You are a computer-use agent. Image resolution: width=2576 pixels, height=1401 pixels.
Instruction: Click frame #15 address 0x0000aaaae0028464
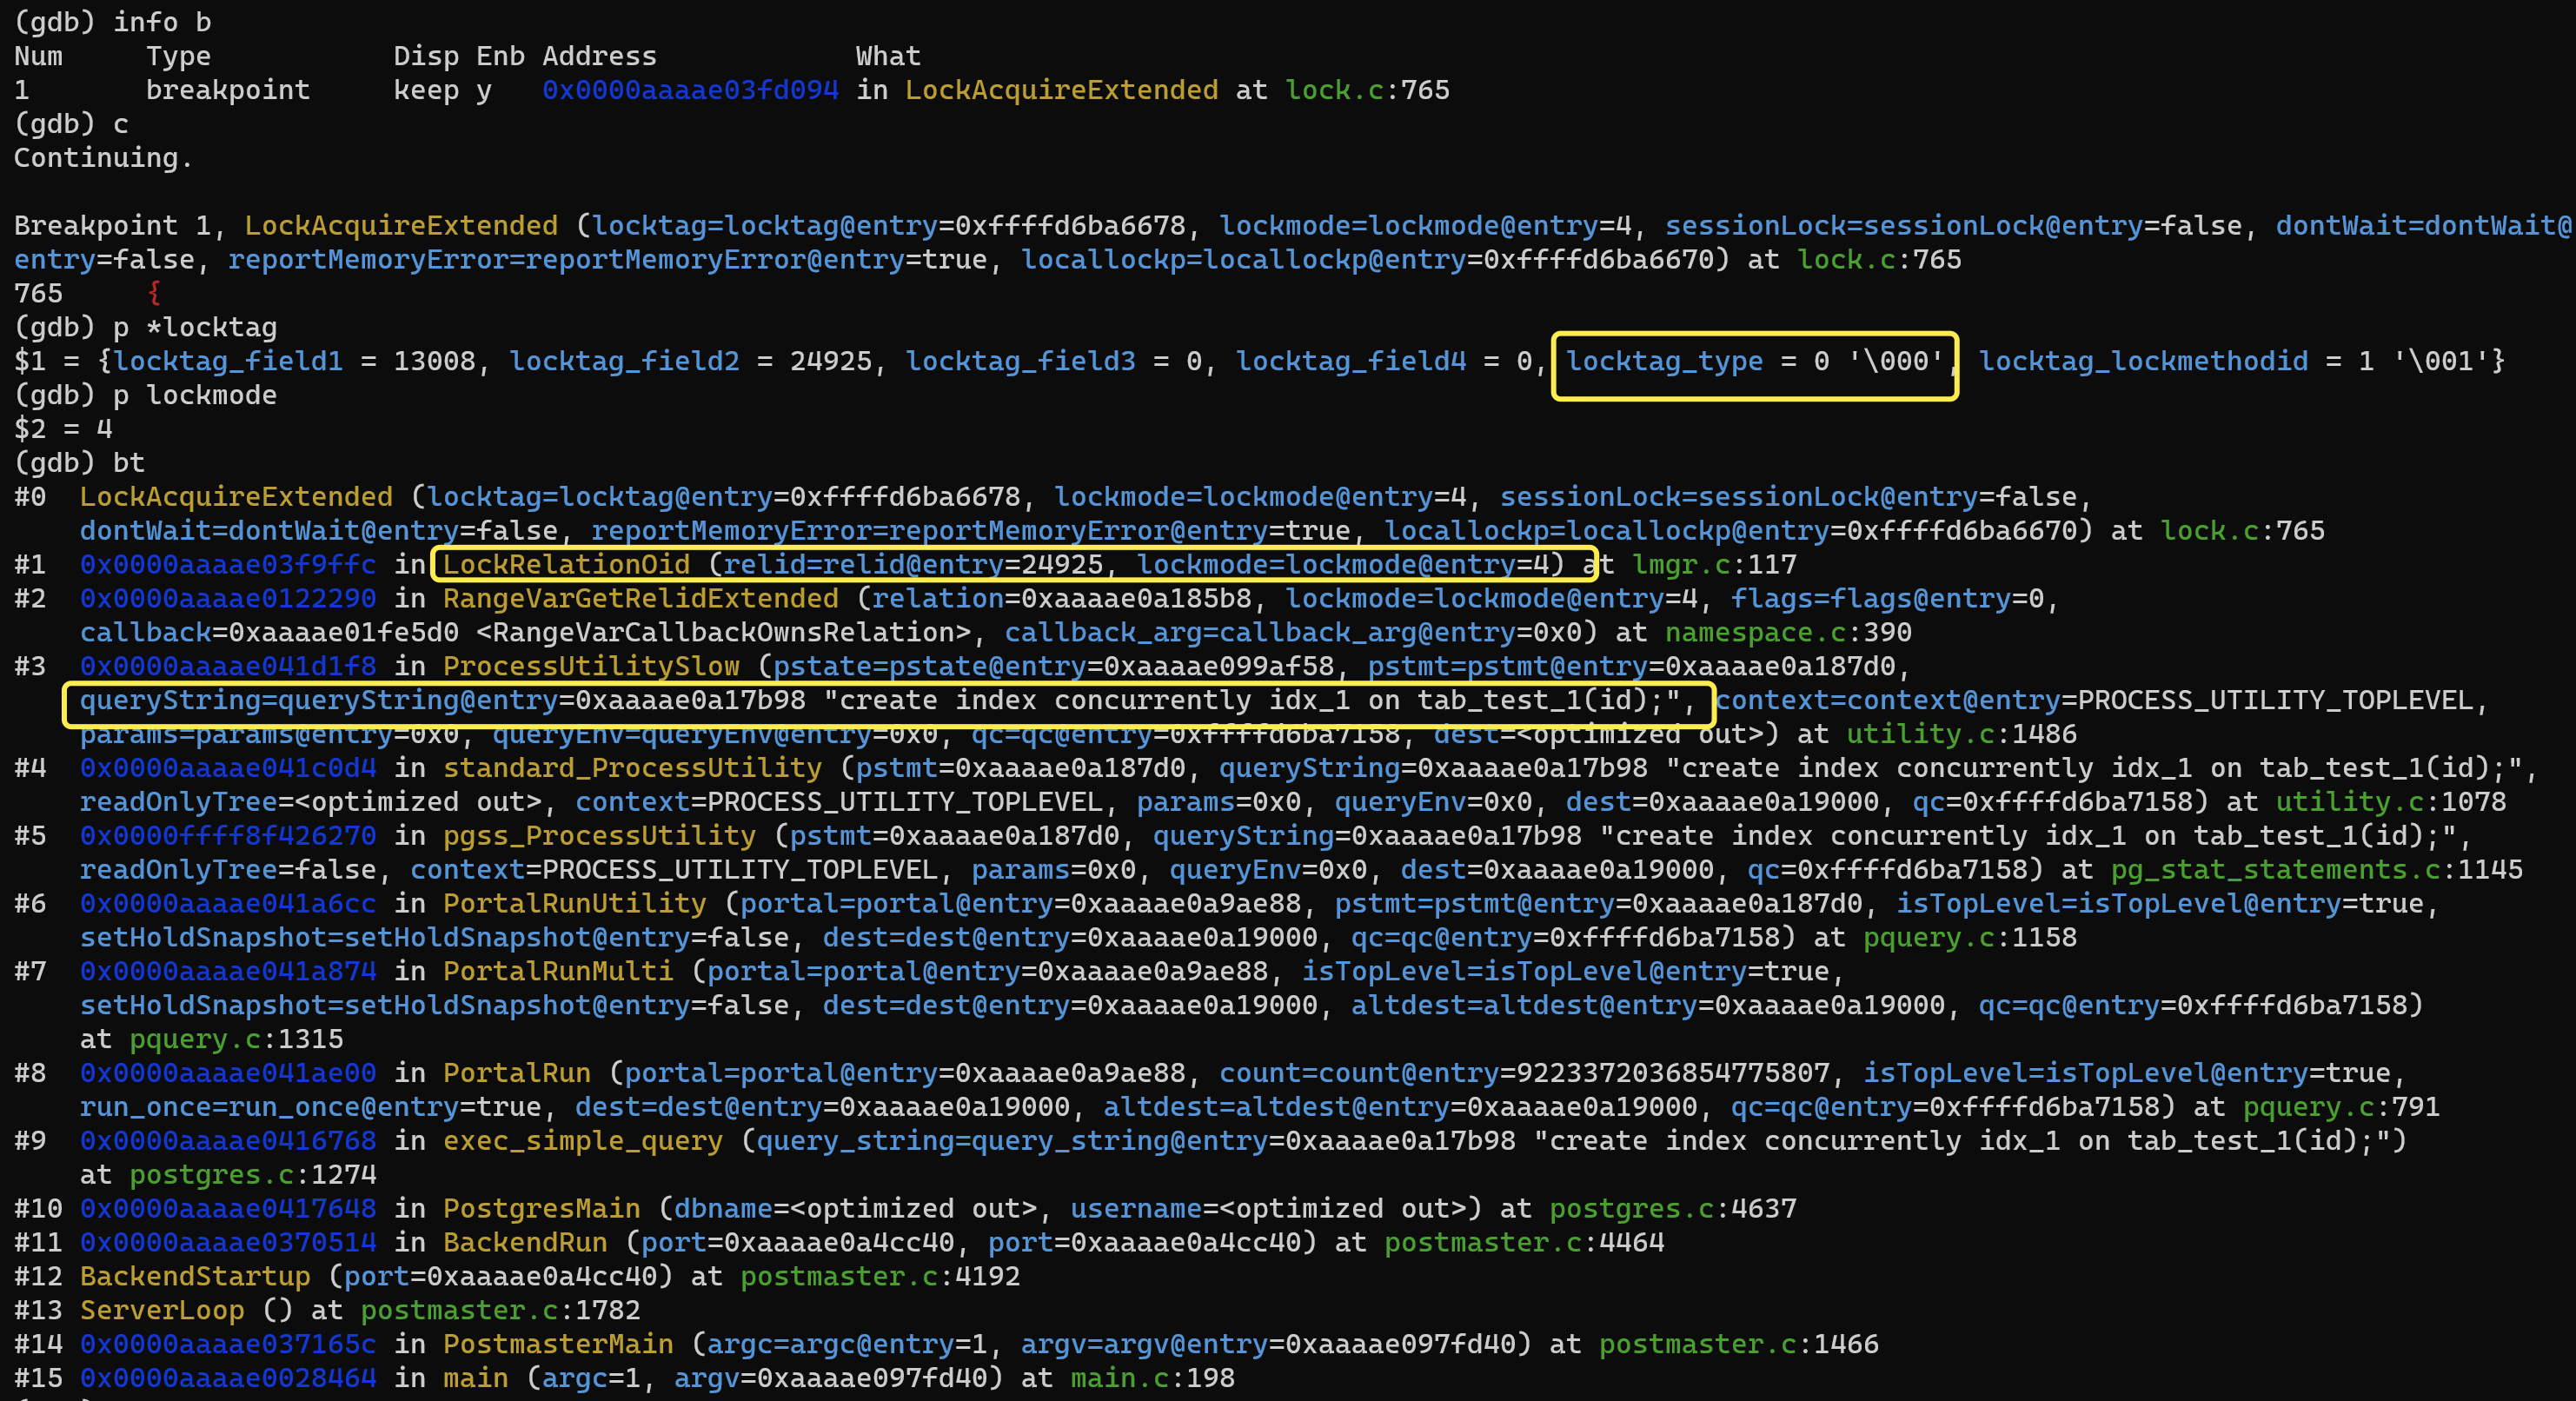click(x=228, y=1379)
